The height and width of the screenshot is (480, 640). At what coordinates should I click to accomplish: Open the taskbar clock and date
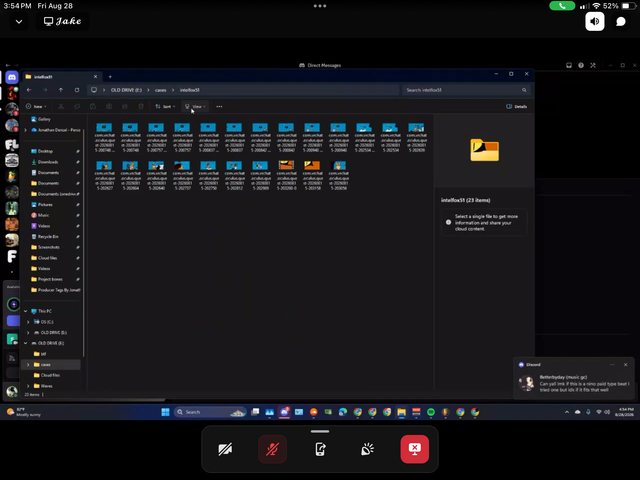tap(624, 412)
